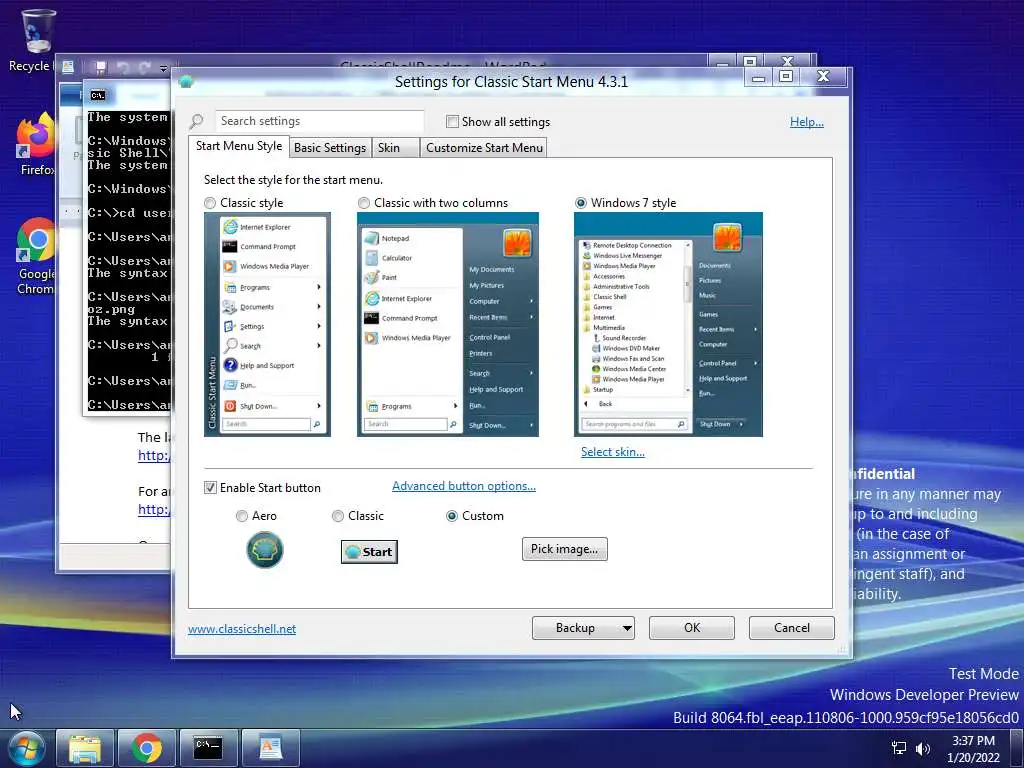
Task: Click the Windows 7 style preview thumbnail
Action: (x=668, y=325)
